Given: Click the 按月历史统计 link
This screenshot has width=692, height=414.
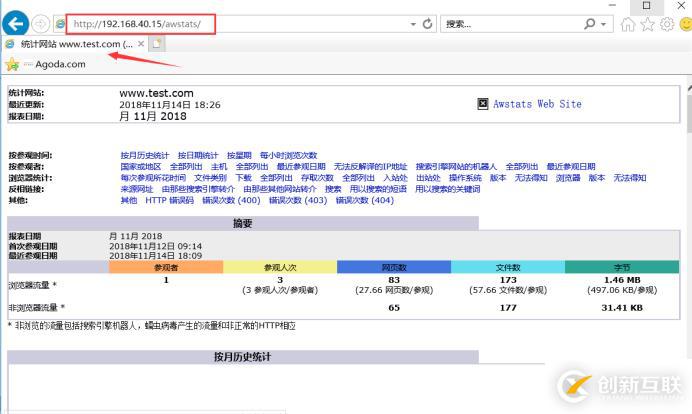Looking at the screenshot, I should coord(146,155).
